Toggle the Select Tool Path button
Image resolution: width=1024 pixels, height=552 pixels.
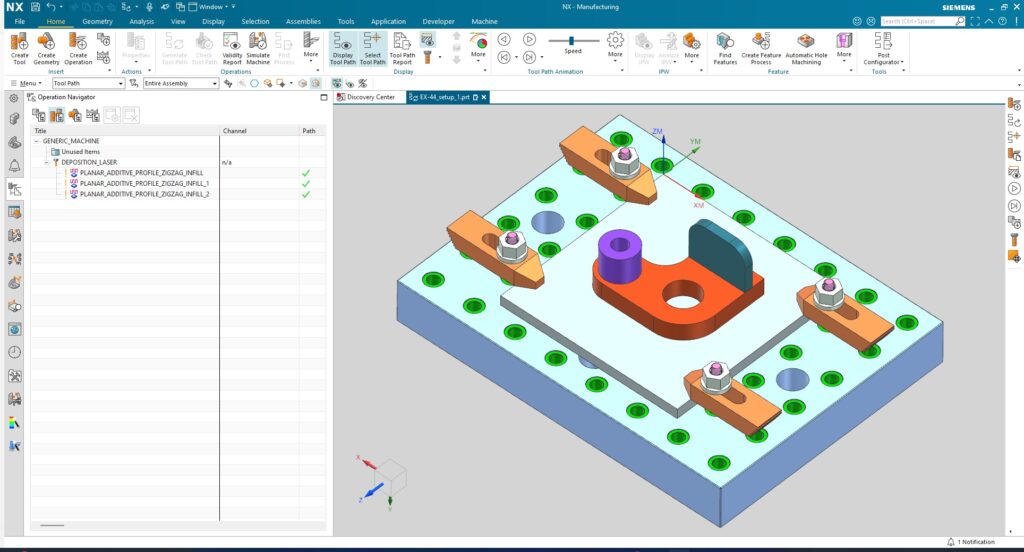[372, 47]
